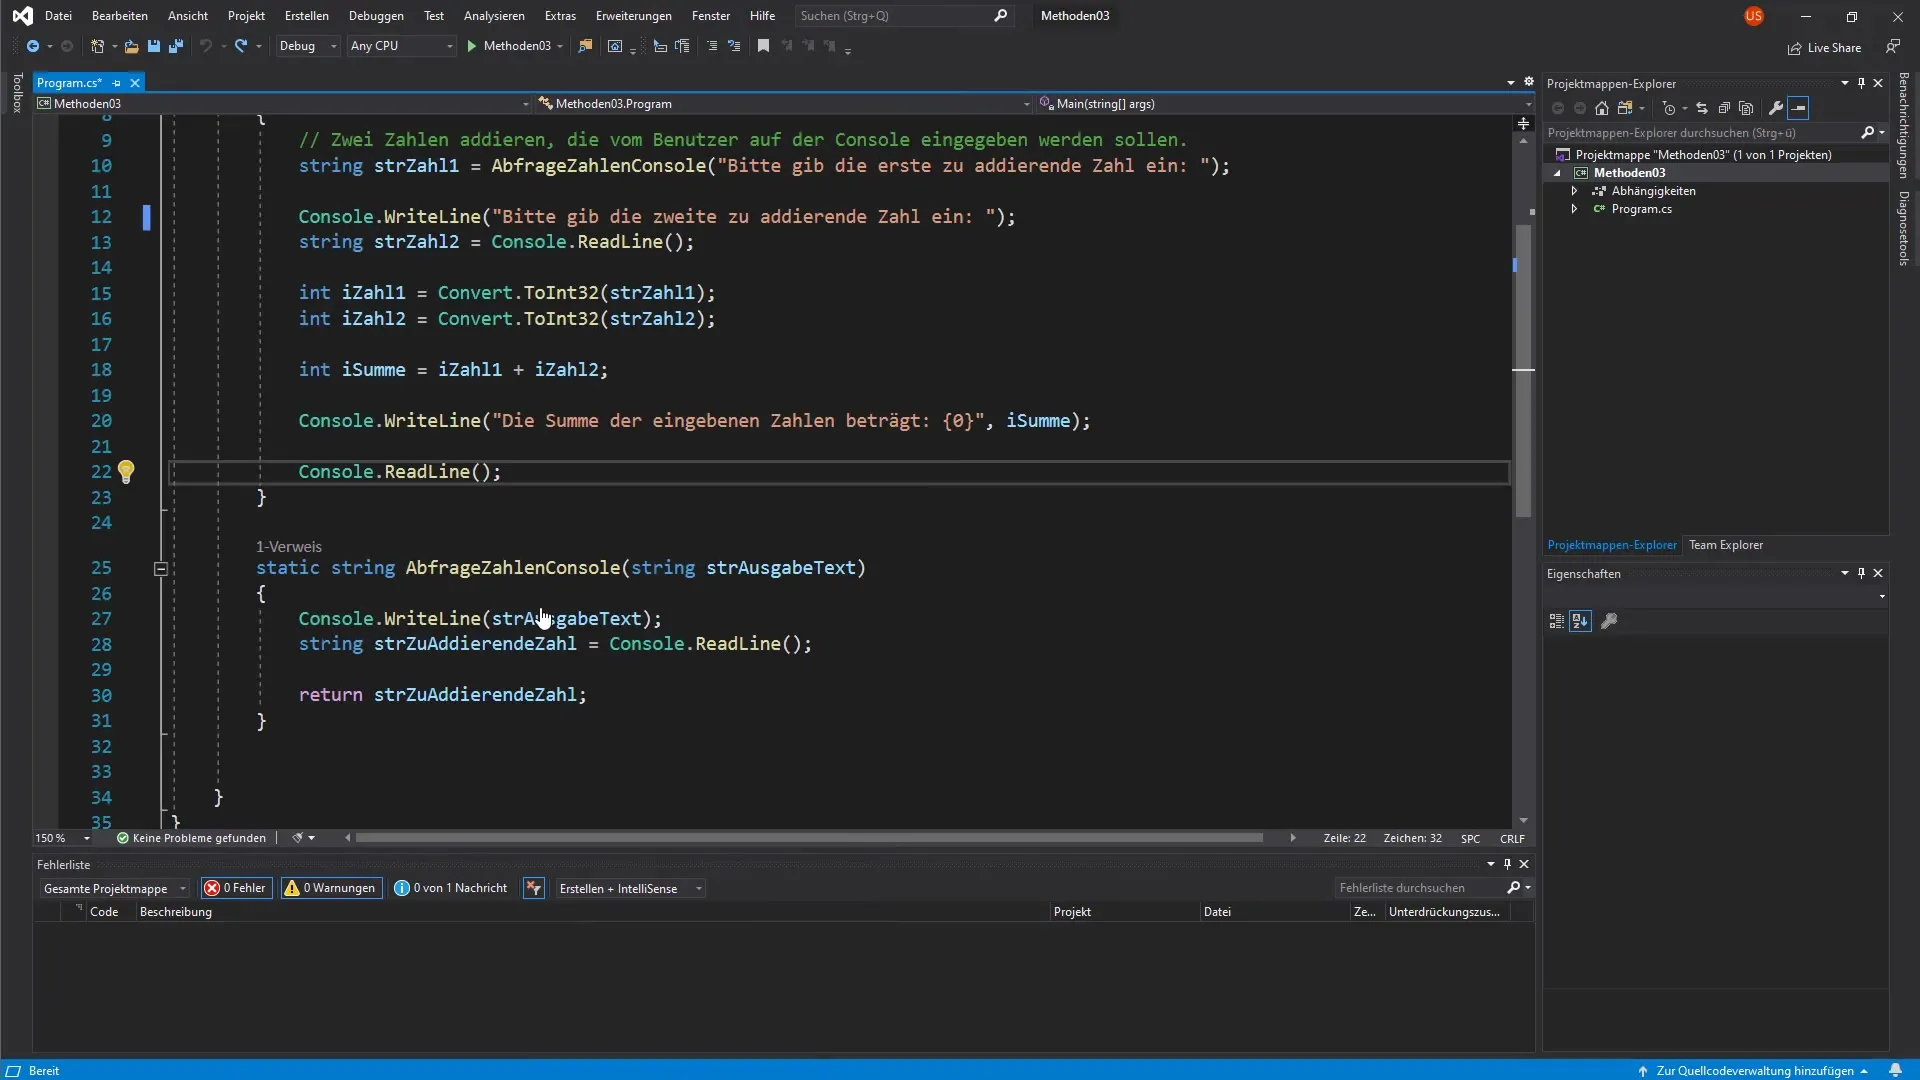Toggle the 0 Warnungen warnings filter
Screen dimensions: 1920x1080
(x=331, y=888)
